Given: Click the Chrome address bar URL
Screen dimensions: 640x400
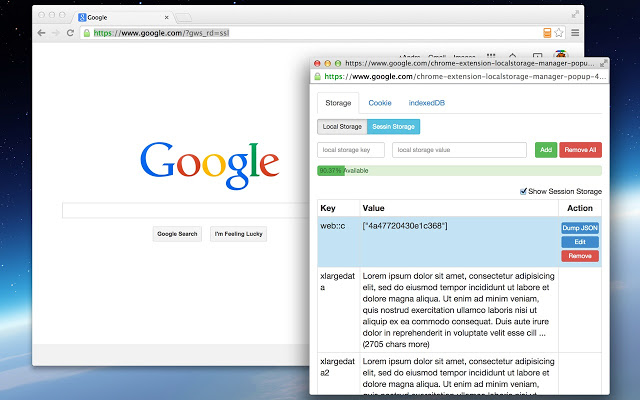Looking at the screenshot, I should click(161, 33).
